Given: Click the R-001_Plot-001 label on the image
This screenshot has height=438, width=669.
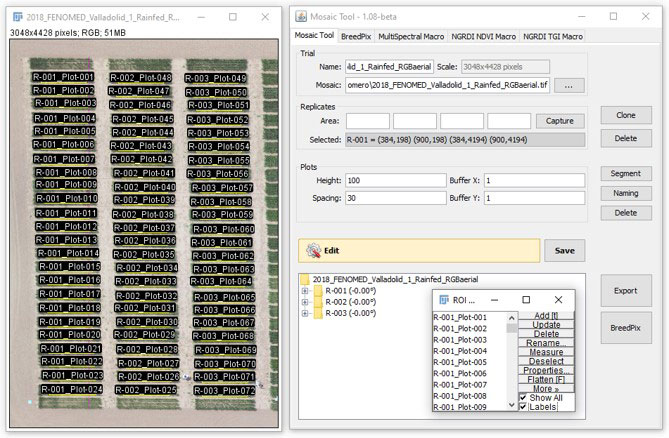Looking at the screenshot, I should (x=63, y=77).
